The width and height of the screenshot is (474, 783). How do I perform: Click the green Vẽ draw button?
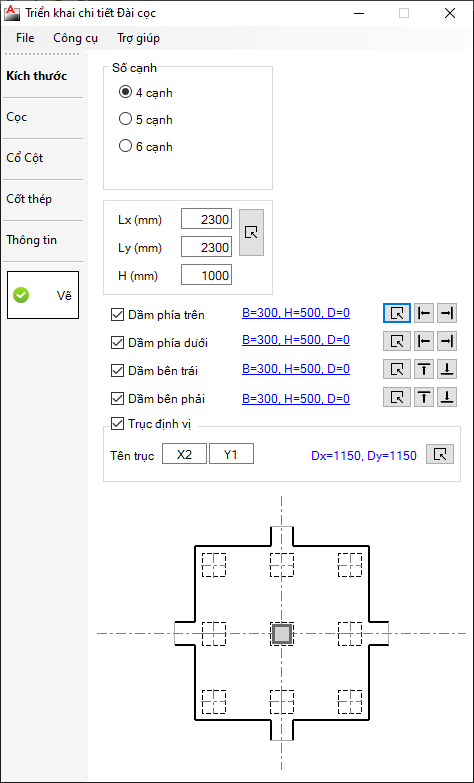(43, 295)
